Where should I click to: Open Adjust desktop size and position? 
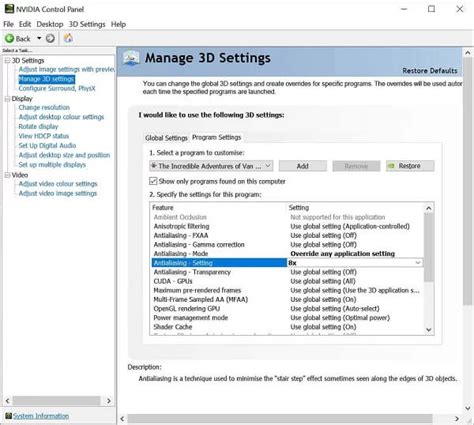[64, 155]
